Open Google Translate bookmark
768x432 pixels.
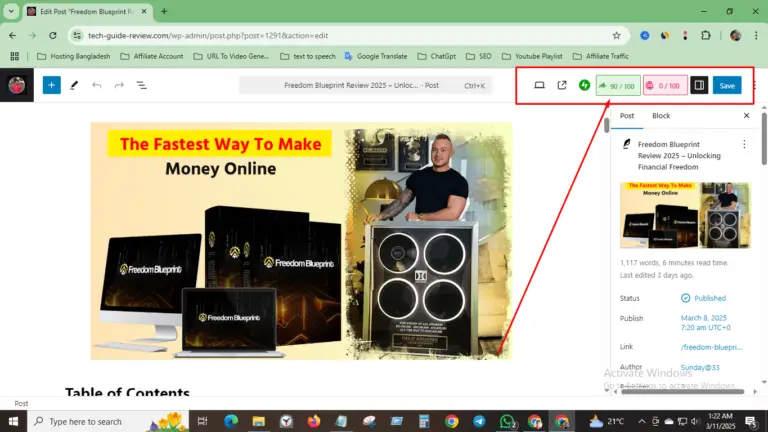coord(376,56)
